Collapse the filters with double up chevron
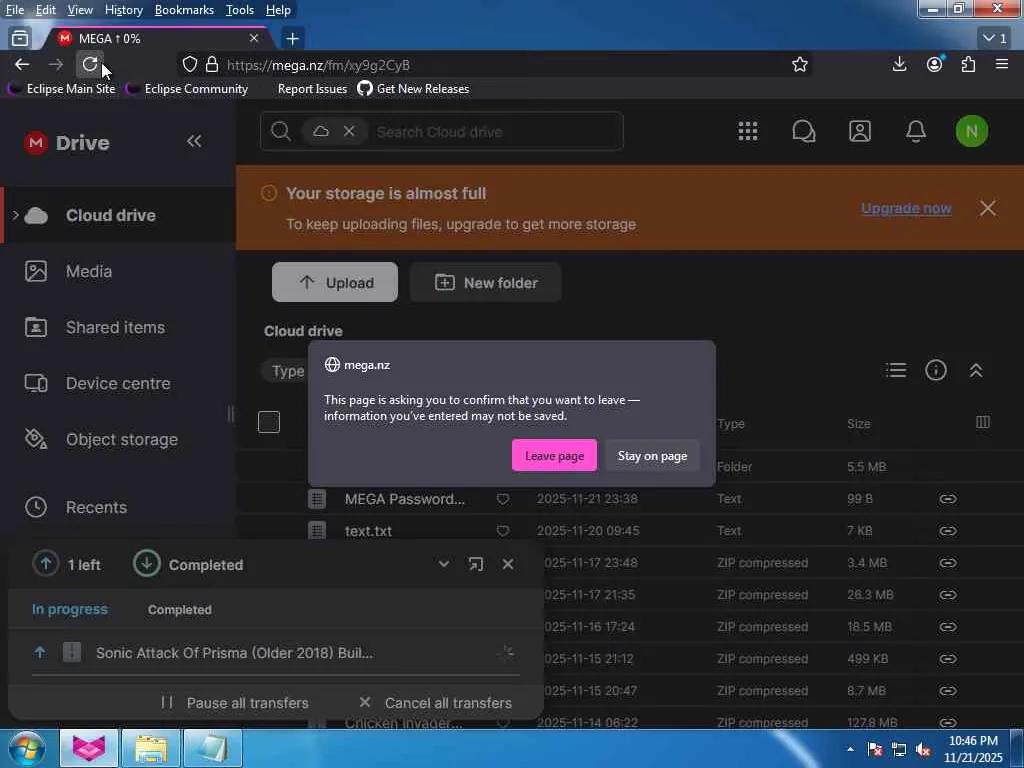1024x768 pixels. click(976, 370)
